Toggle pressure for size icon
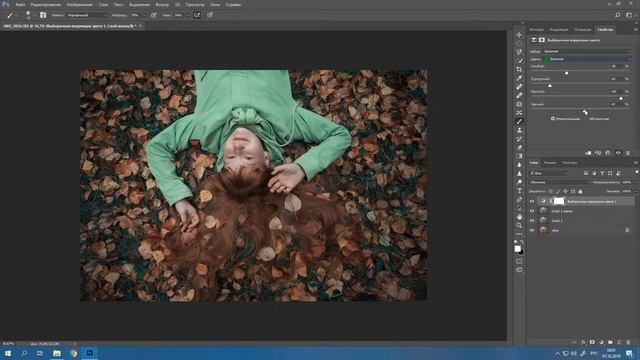 [210, 15]
